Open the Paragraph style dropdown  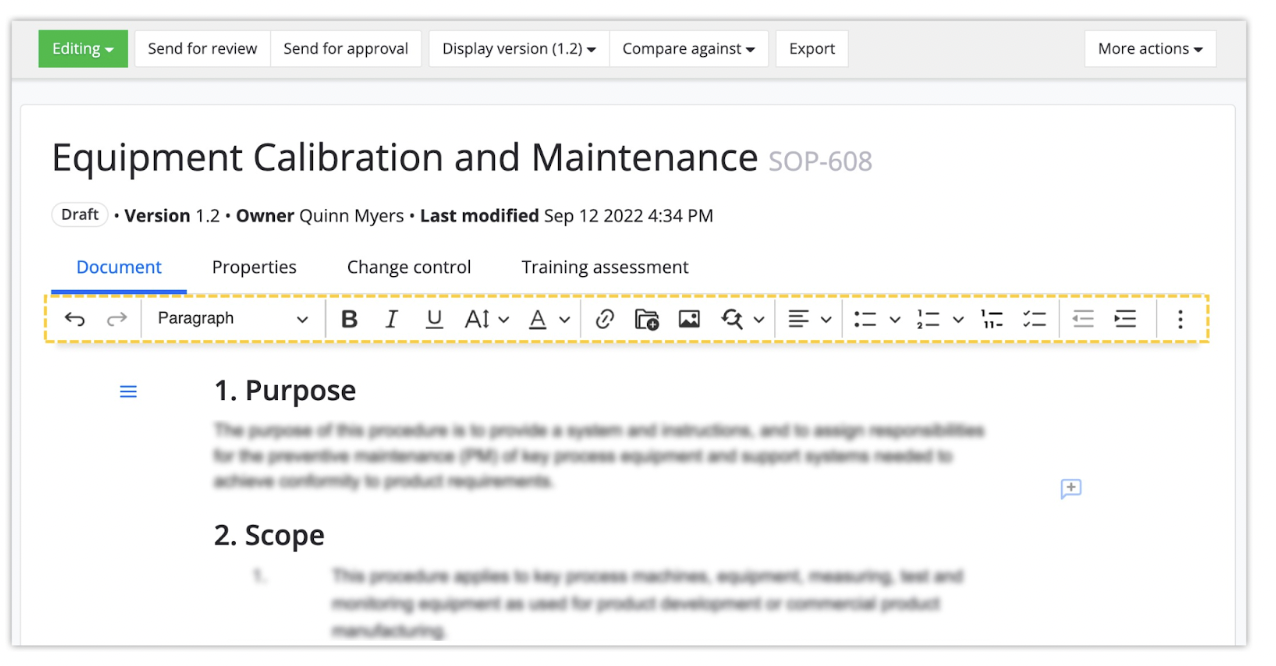coord(233,319)
